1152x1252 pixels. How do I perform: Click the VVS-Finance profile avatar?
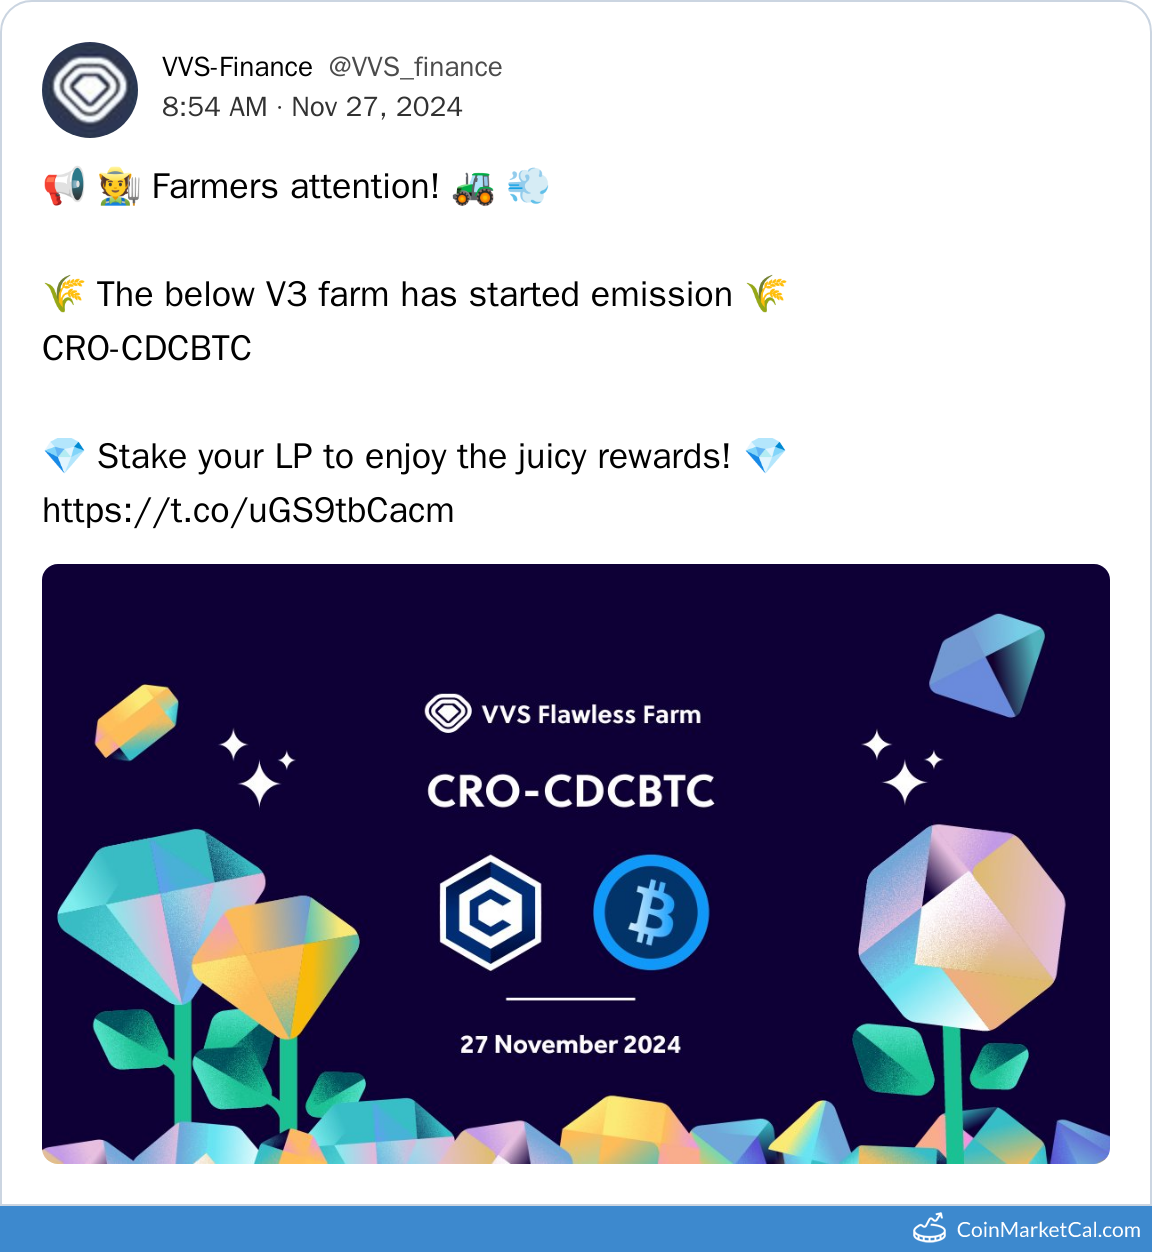coord(90,90)
